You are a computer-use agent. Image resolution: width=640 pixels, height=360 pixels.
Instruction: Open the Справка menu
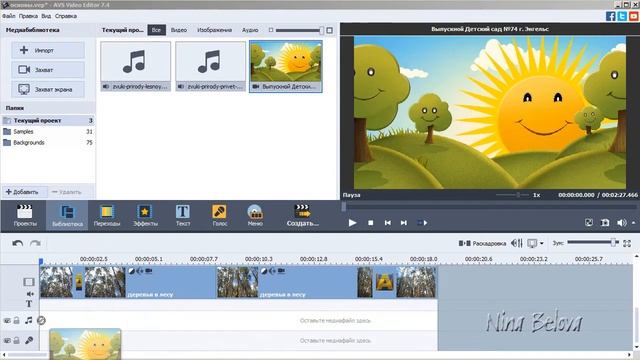[66, 16]
